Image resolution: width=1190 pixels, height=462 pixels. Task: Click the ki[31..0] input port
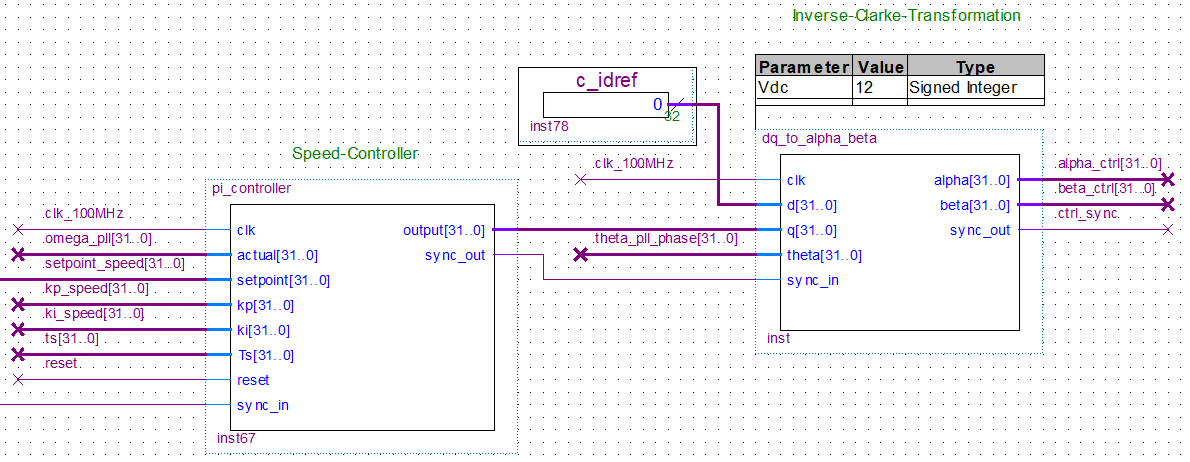[263, 330]
